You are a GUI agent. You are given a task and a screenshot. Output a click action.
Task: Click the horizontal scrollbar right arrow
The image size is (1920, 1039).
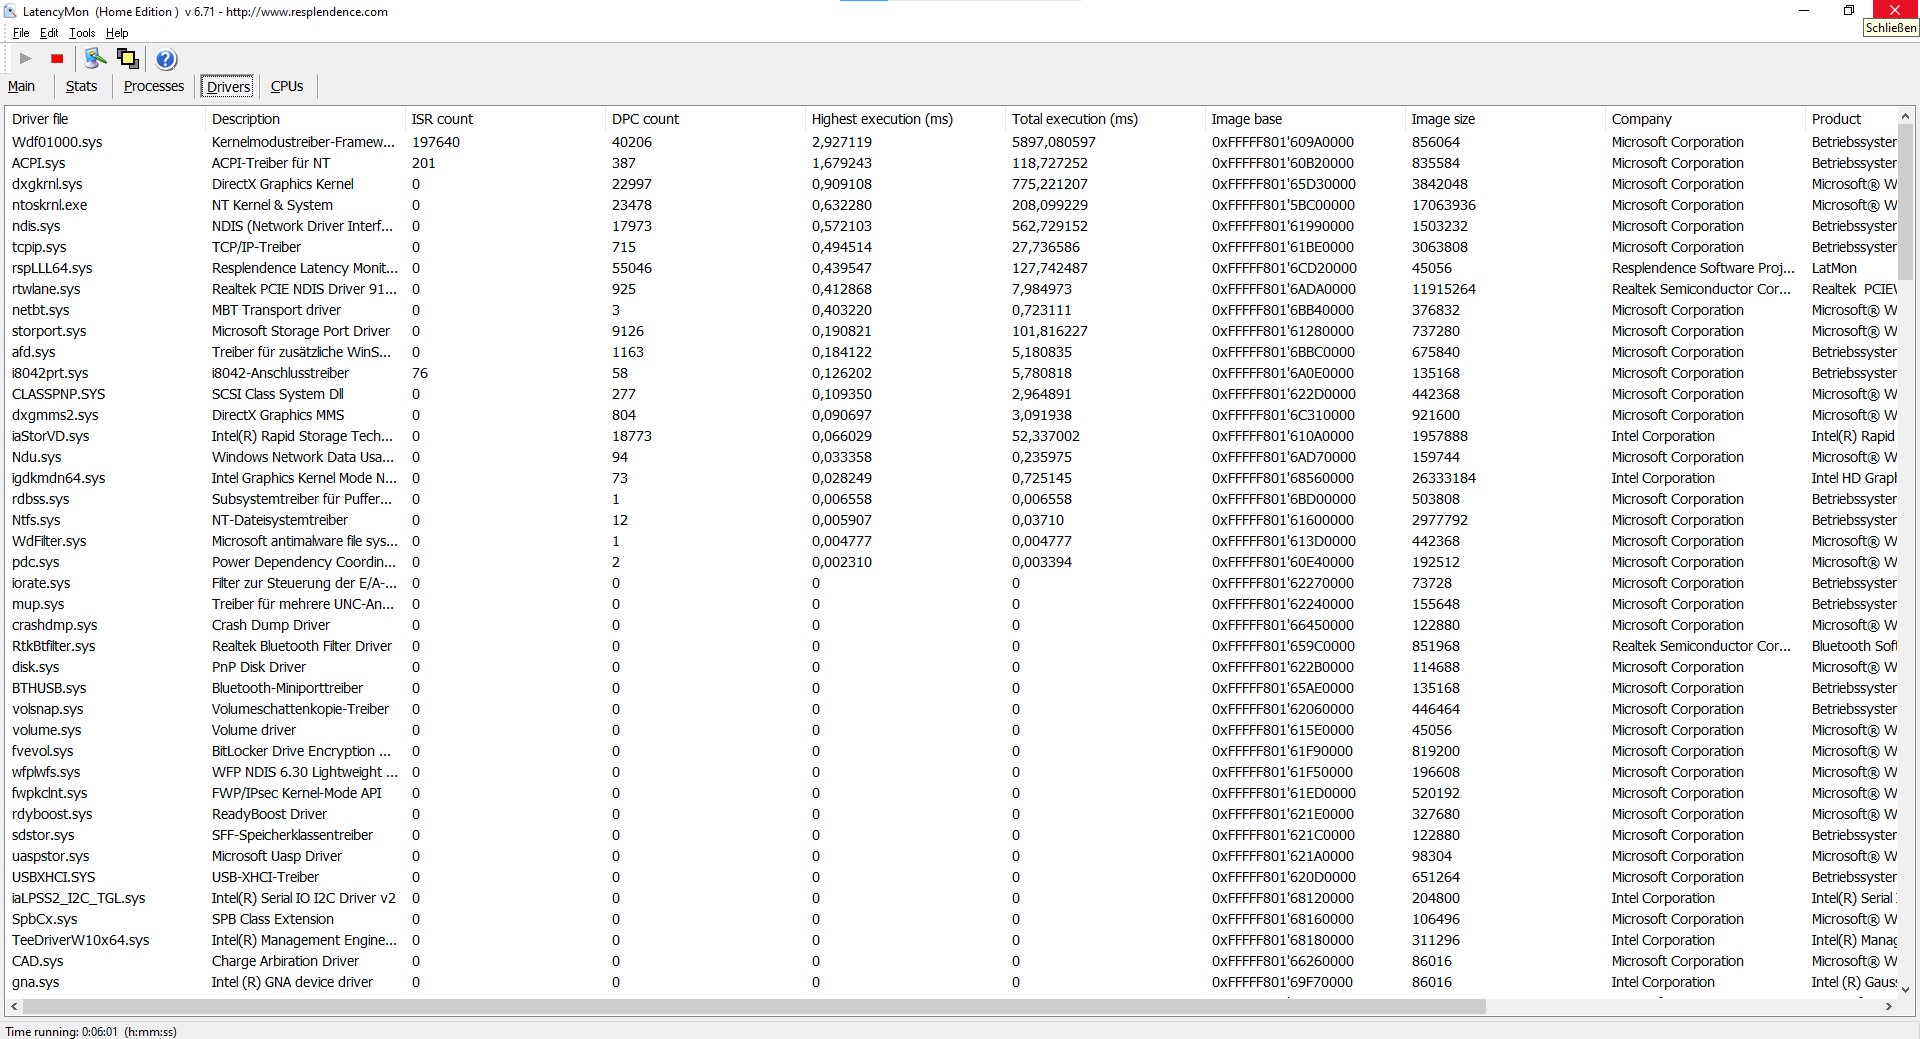click(1888, 1007)
